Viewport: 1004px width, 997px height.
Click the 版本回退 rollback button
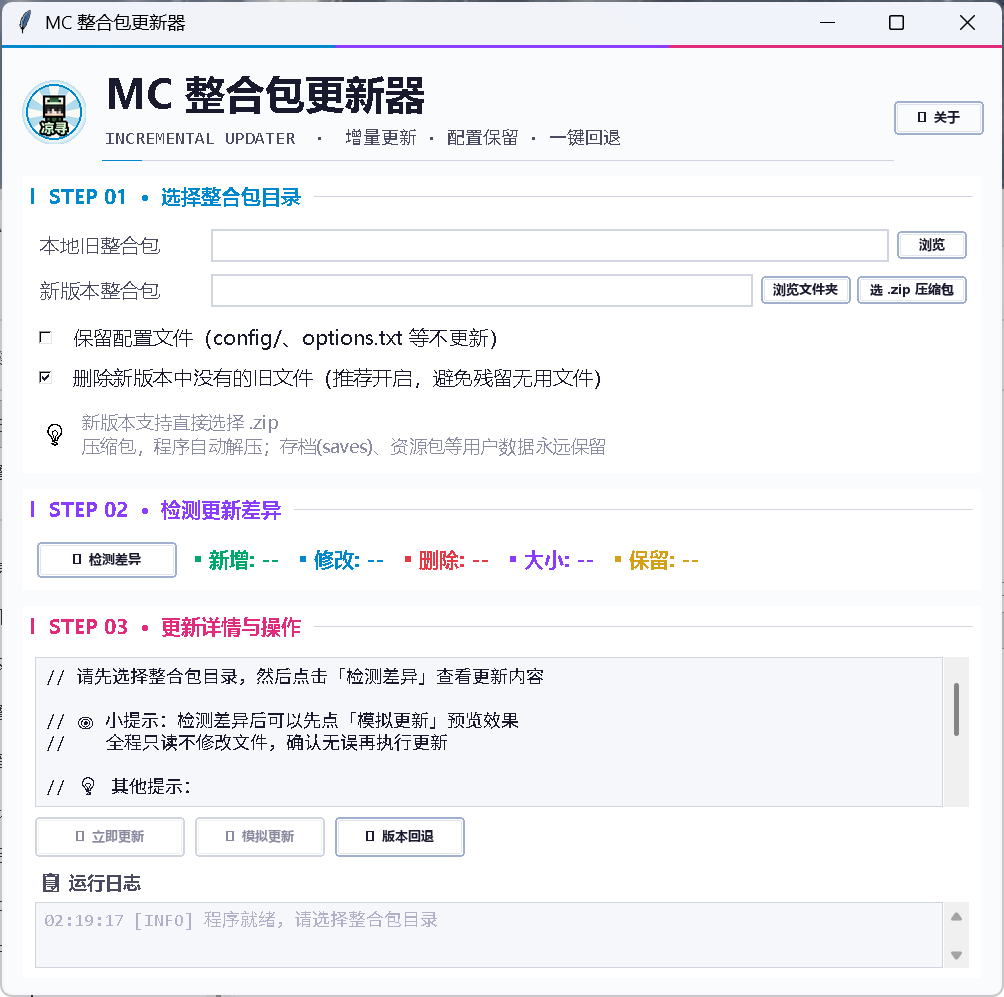[400, 837]
